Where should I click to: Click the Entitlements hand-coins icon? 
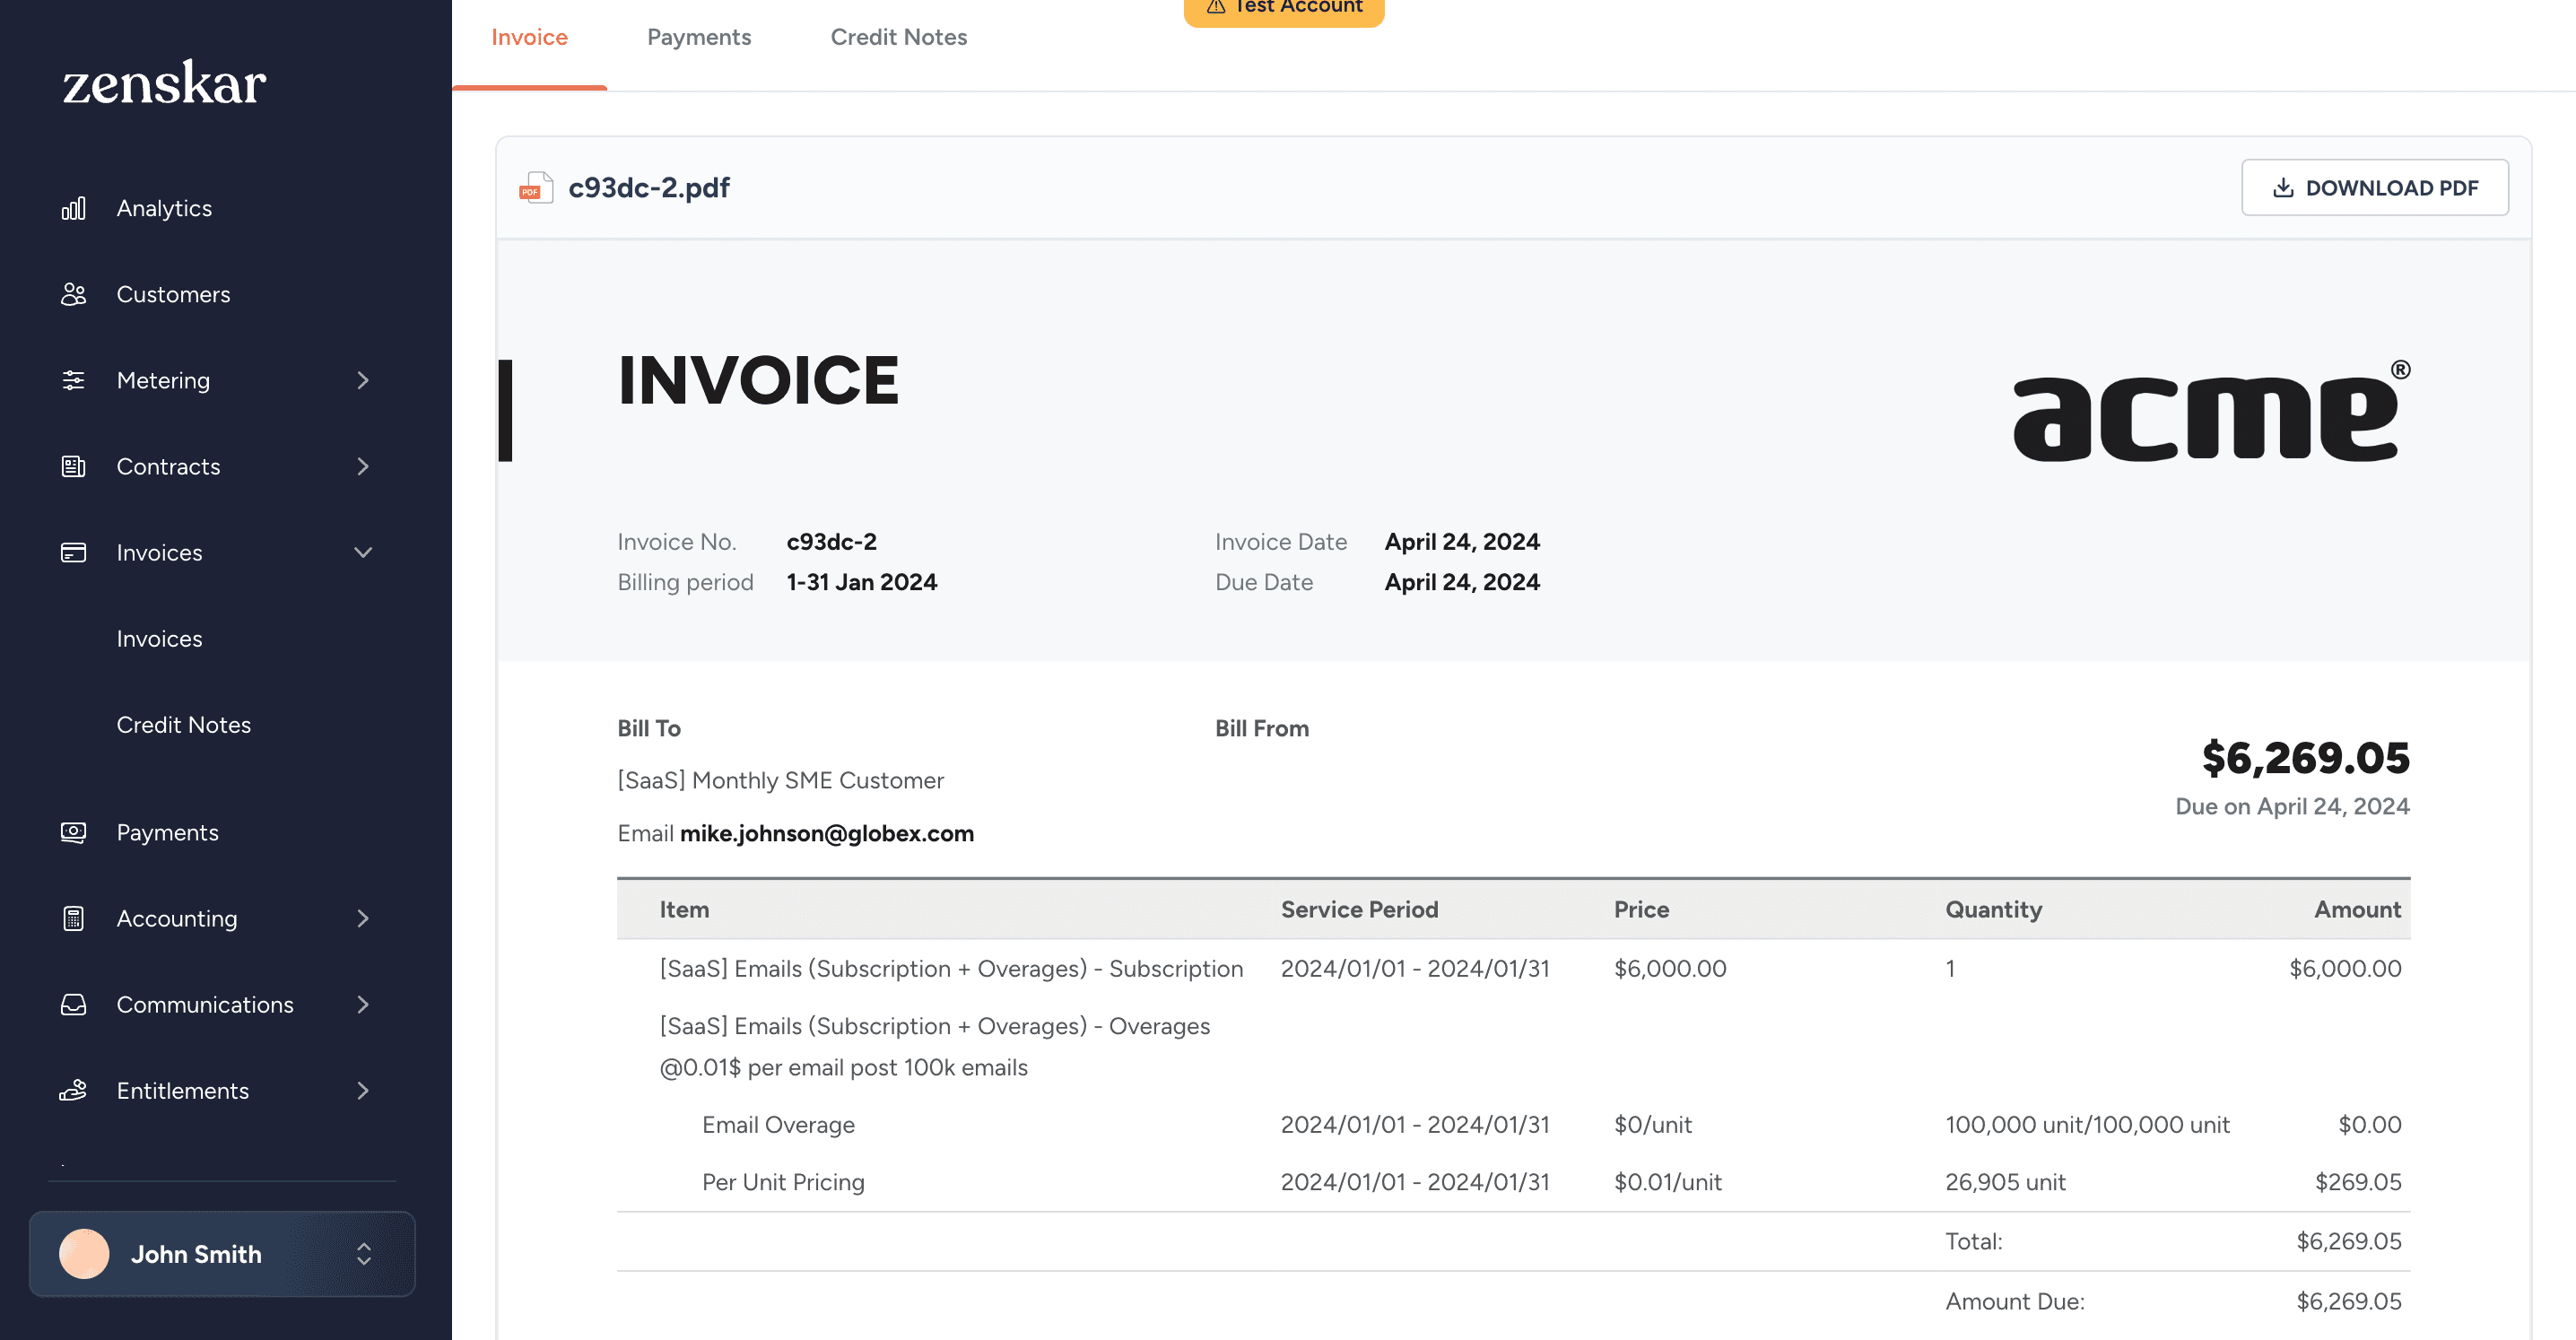point(73,1090)
